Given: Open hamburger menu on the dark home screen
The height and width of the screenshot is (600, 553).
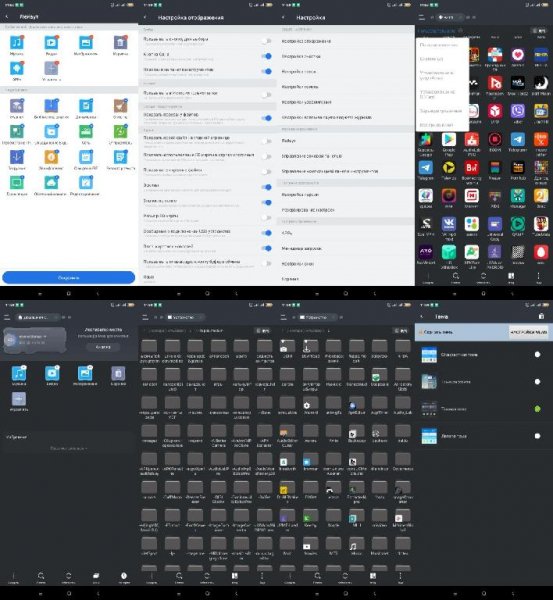Looking at the screenshot, I should click(7, 317).
